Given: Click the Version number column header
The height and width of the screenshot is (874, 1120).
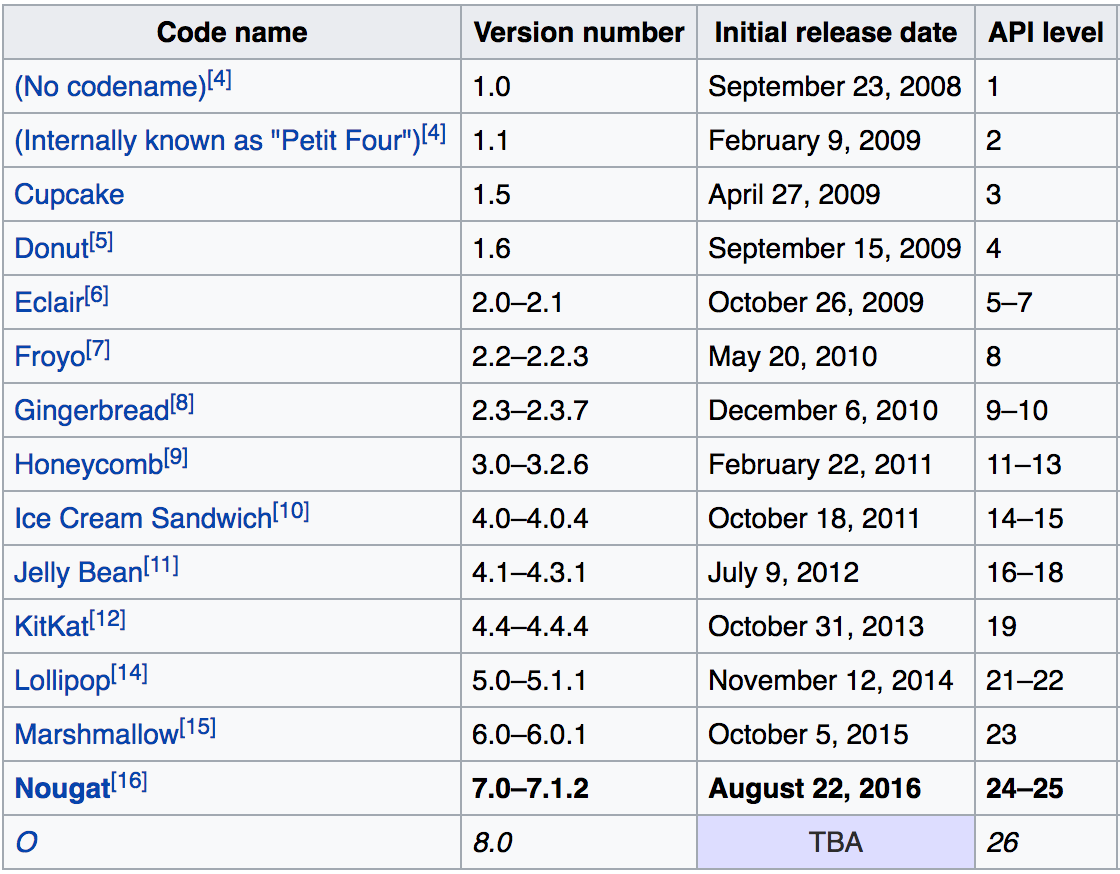Looking at the screenshot, I should (x=579, y=33).
